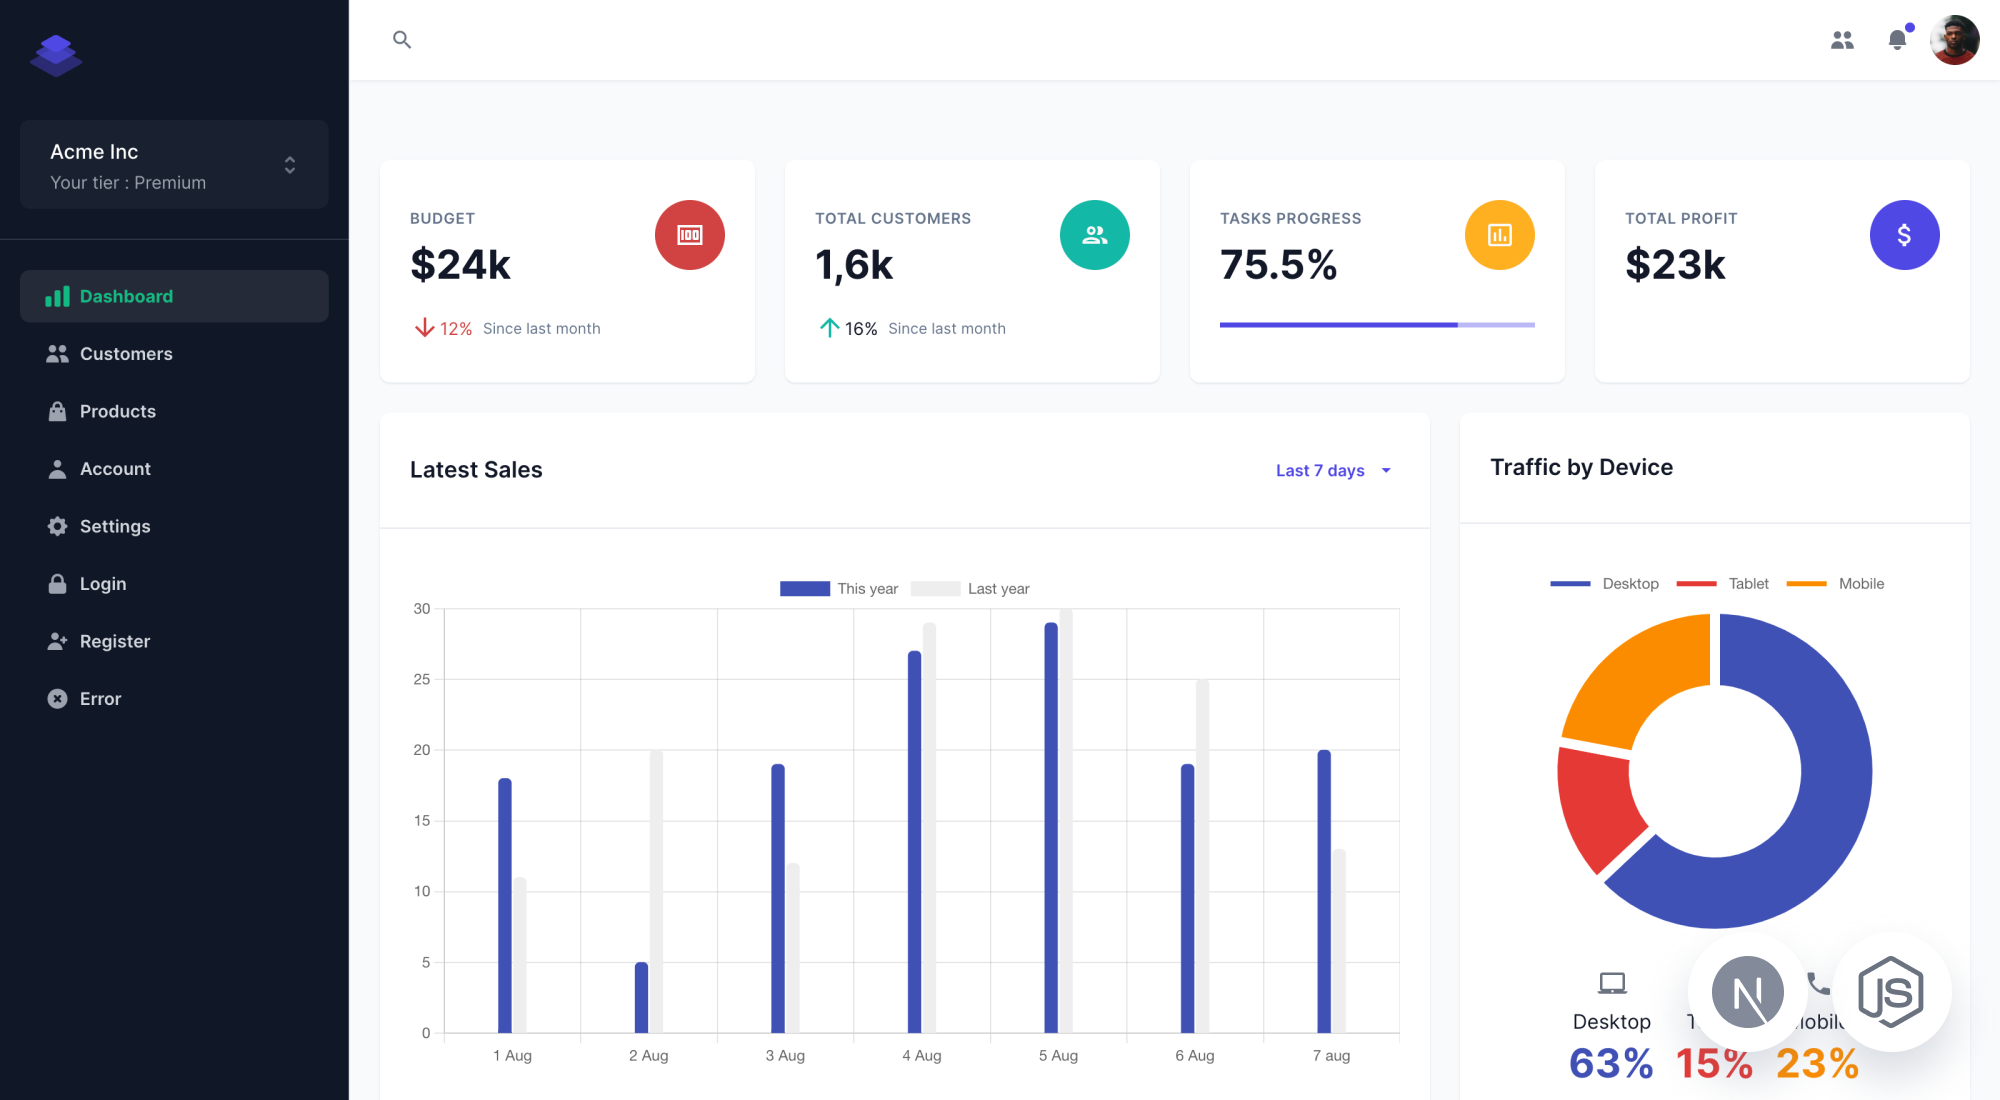Click the profile avatar photo
Image resolution: width=2000 pixels, height=1100 pixels.
click(x=1952, y=39)
